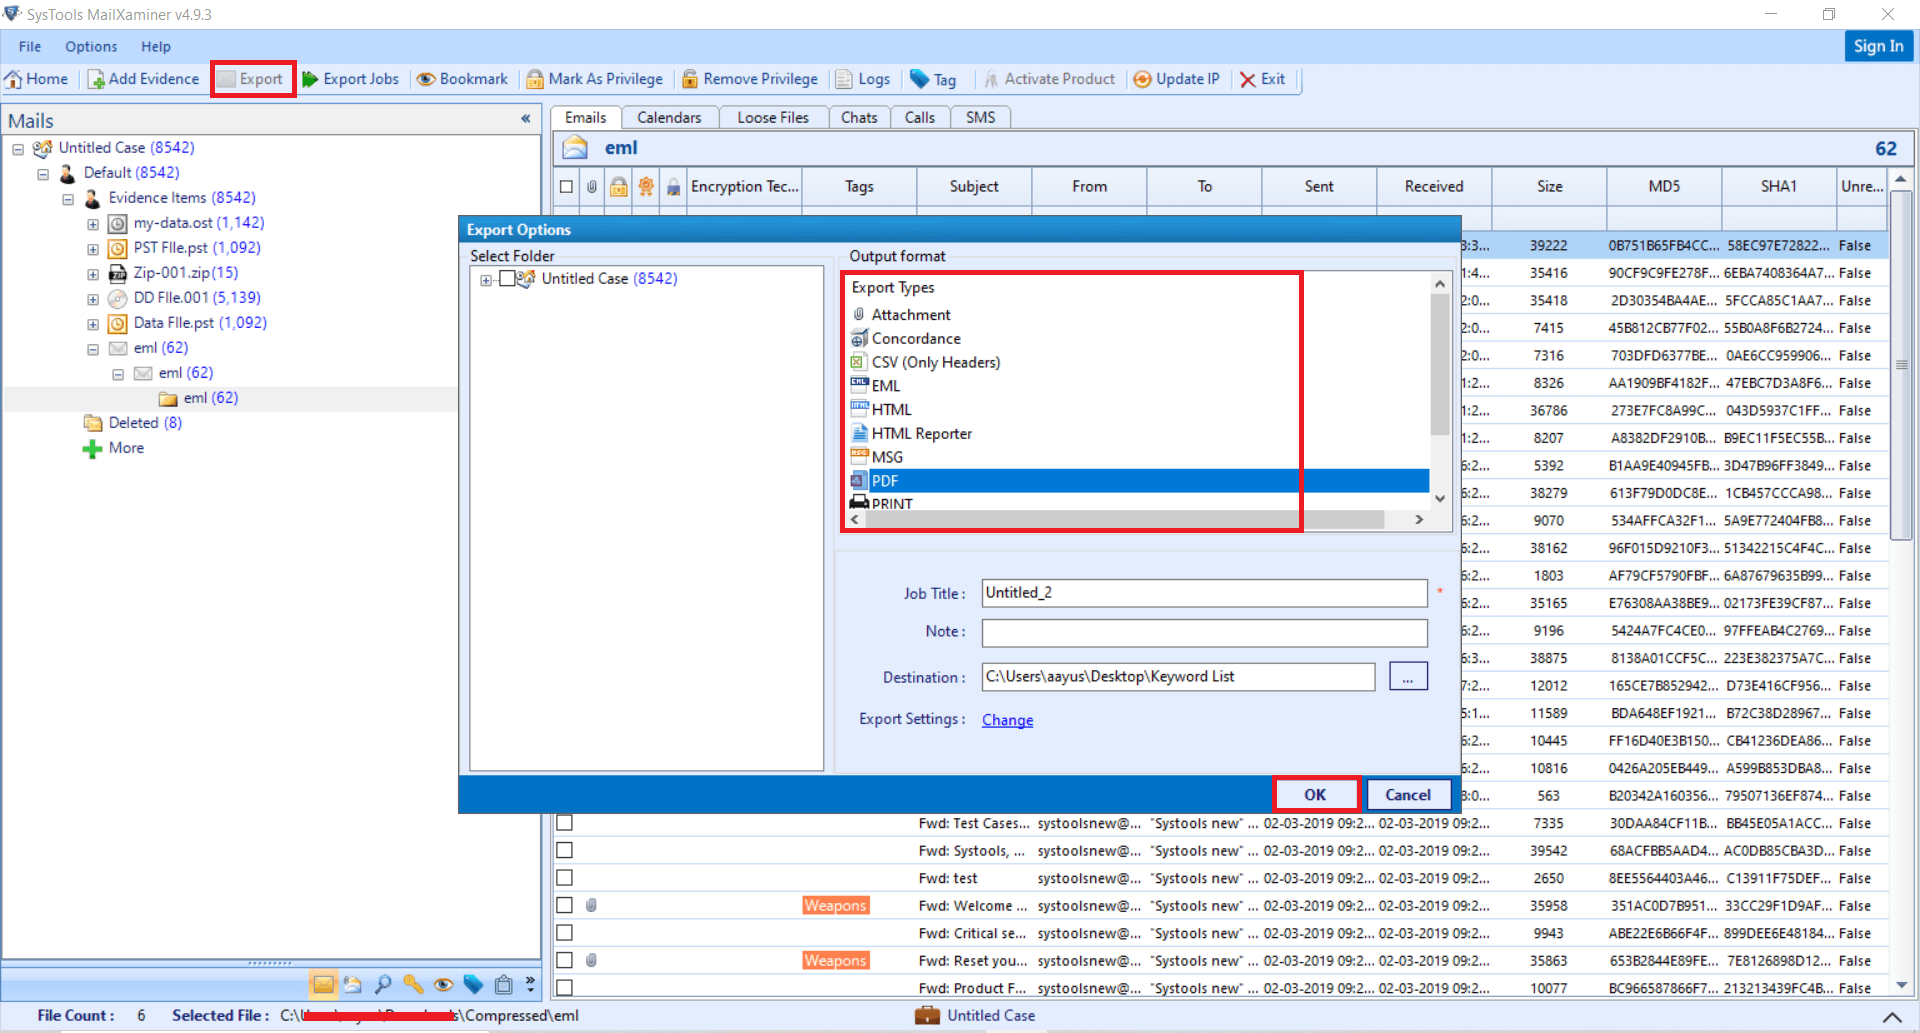Viewport: 1920px width, 1033px height.
Task: Open the search magnifier icon in bottom panel
Action: click(383, 984)
